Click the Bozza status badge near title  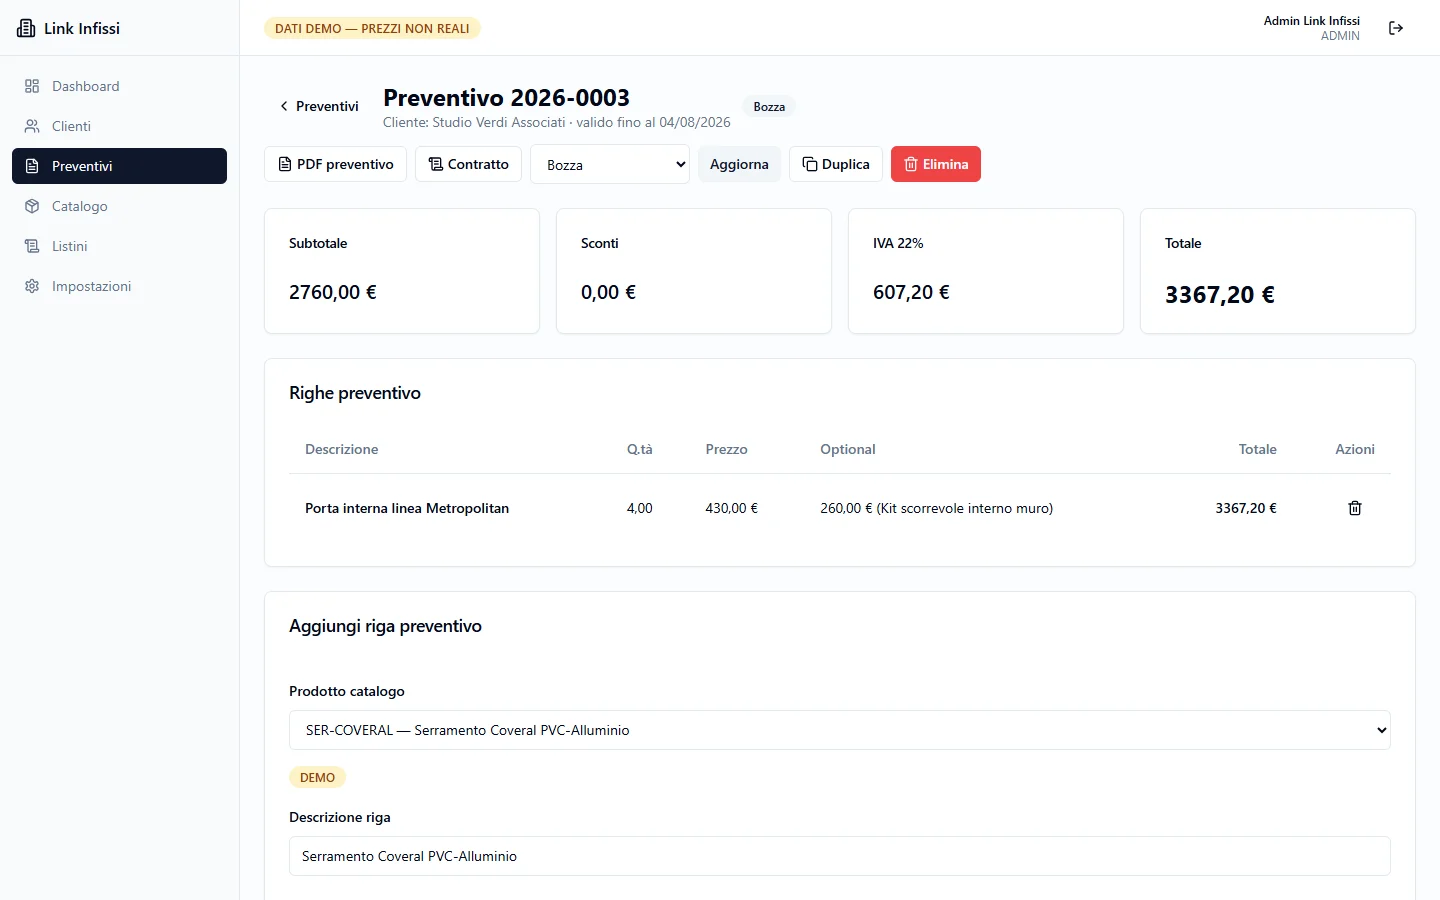point(769,107)
